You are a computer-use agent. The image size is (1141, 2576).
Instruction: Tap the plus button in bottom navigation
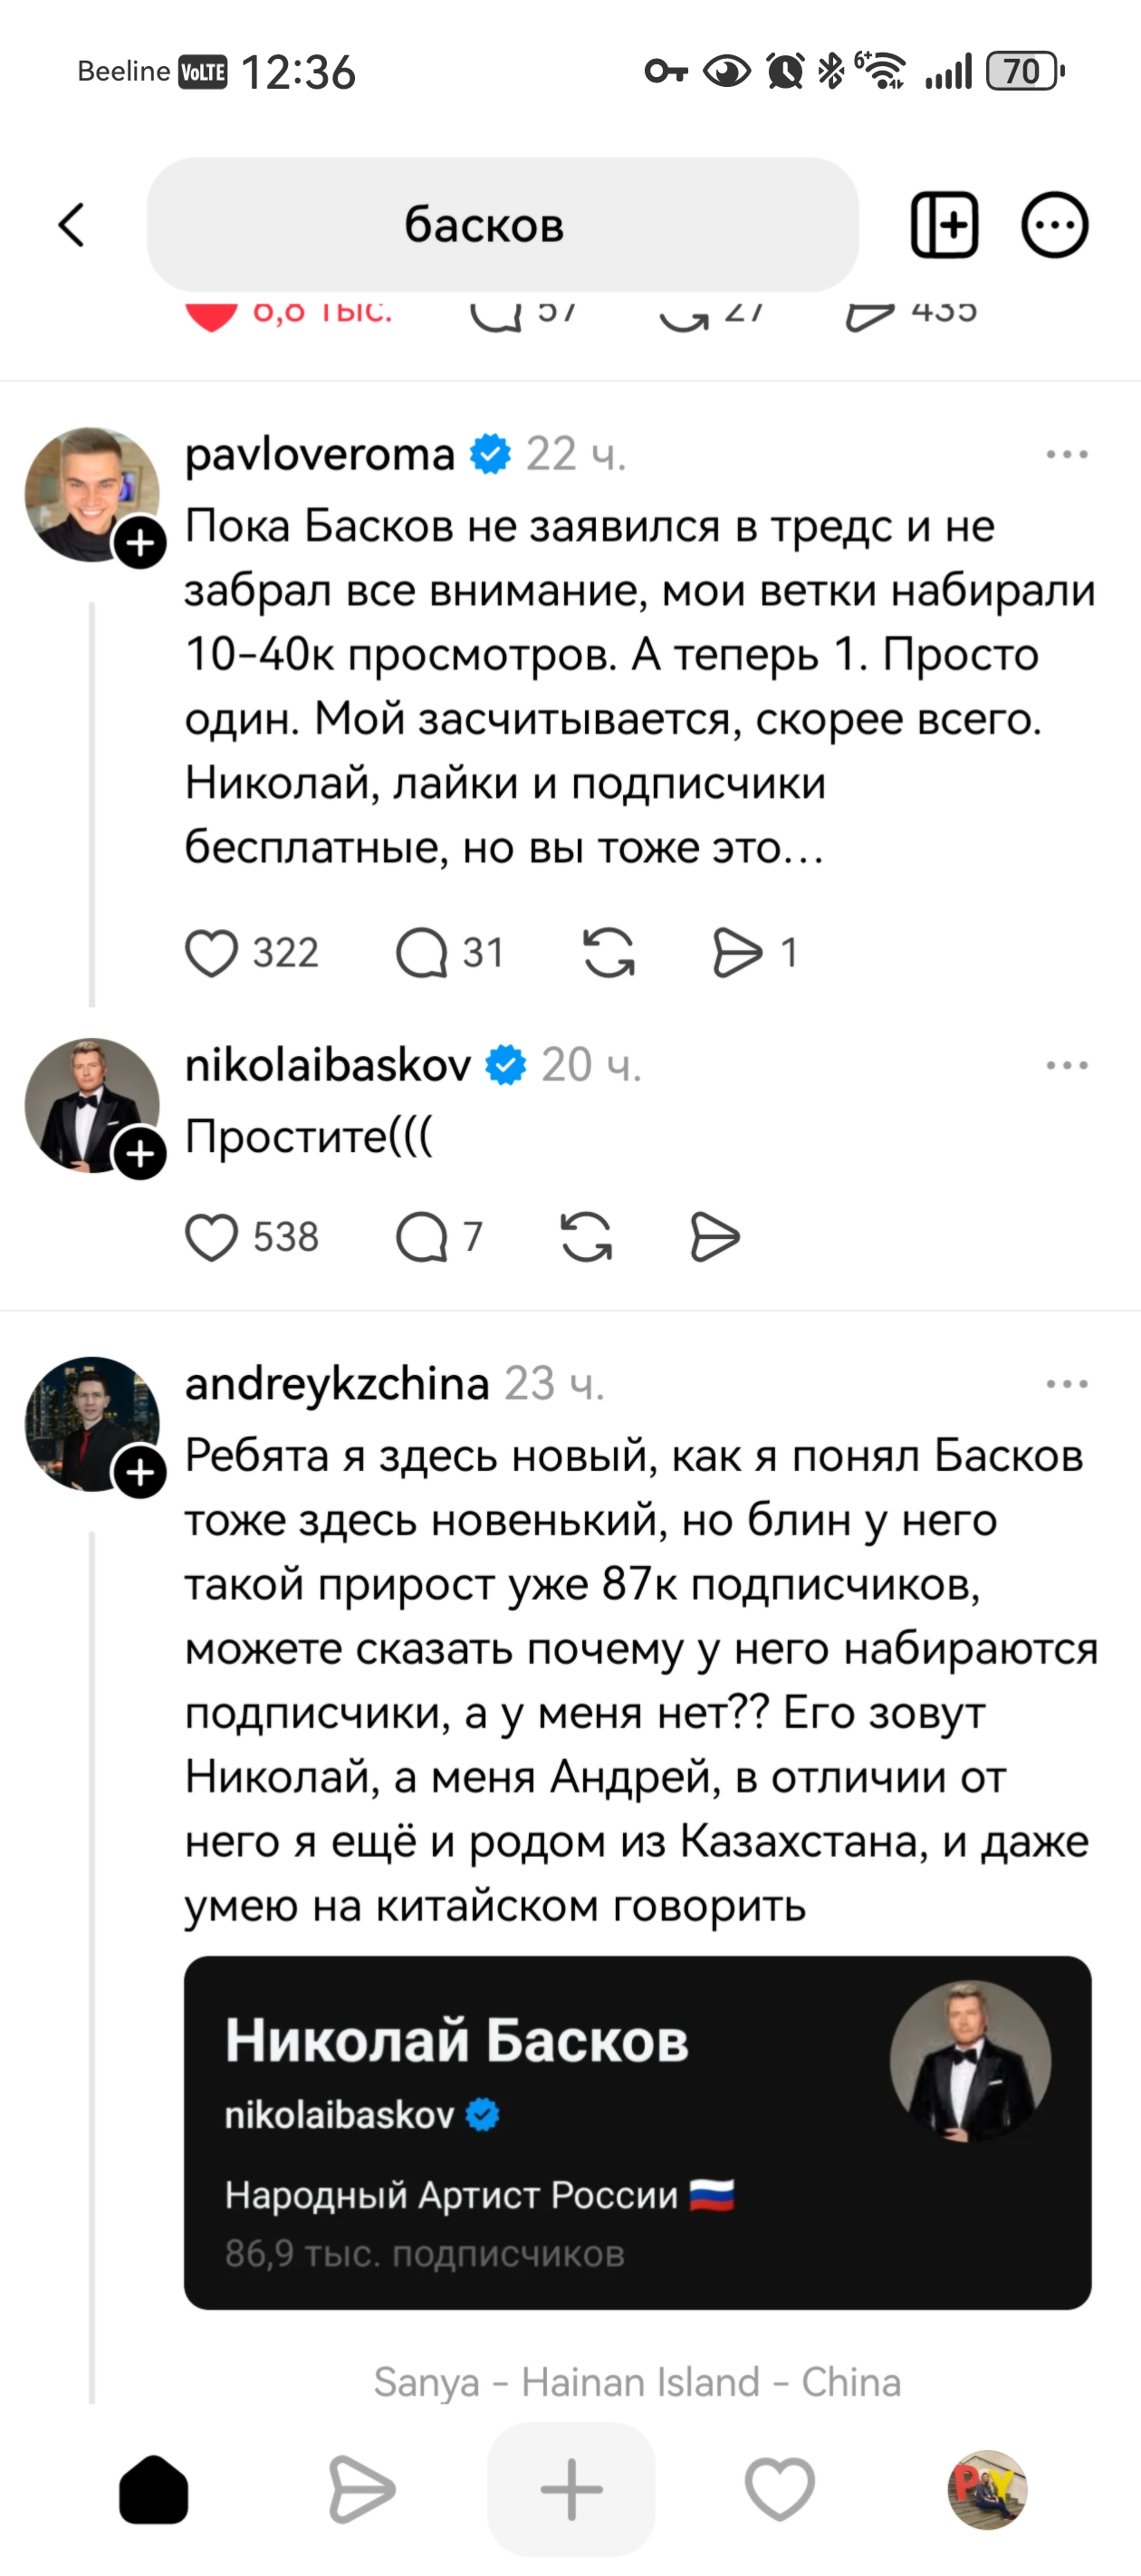(570, 2490)
